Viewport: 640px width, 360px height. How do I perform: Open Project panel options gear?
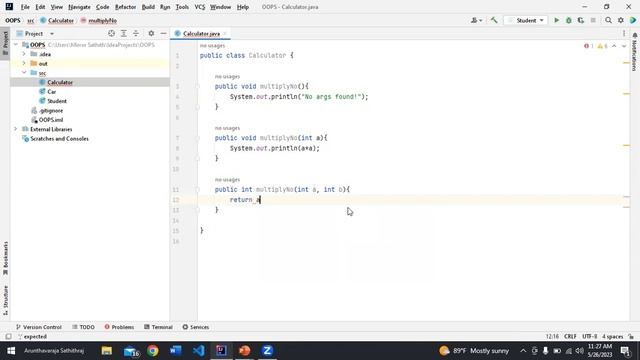[x=151, y=33]
